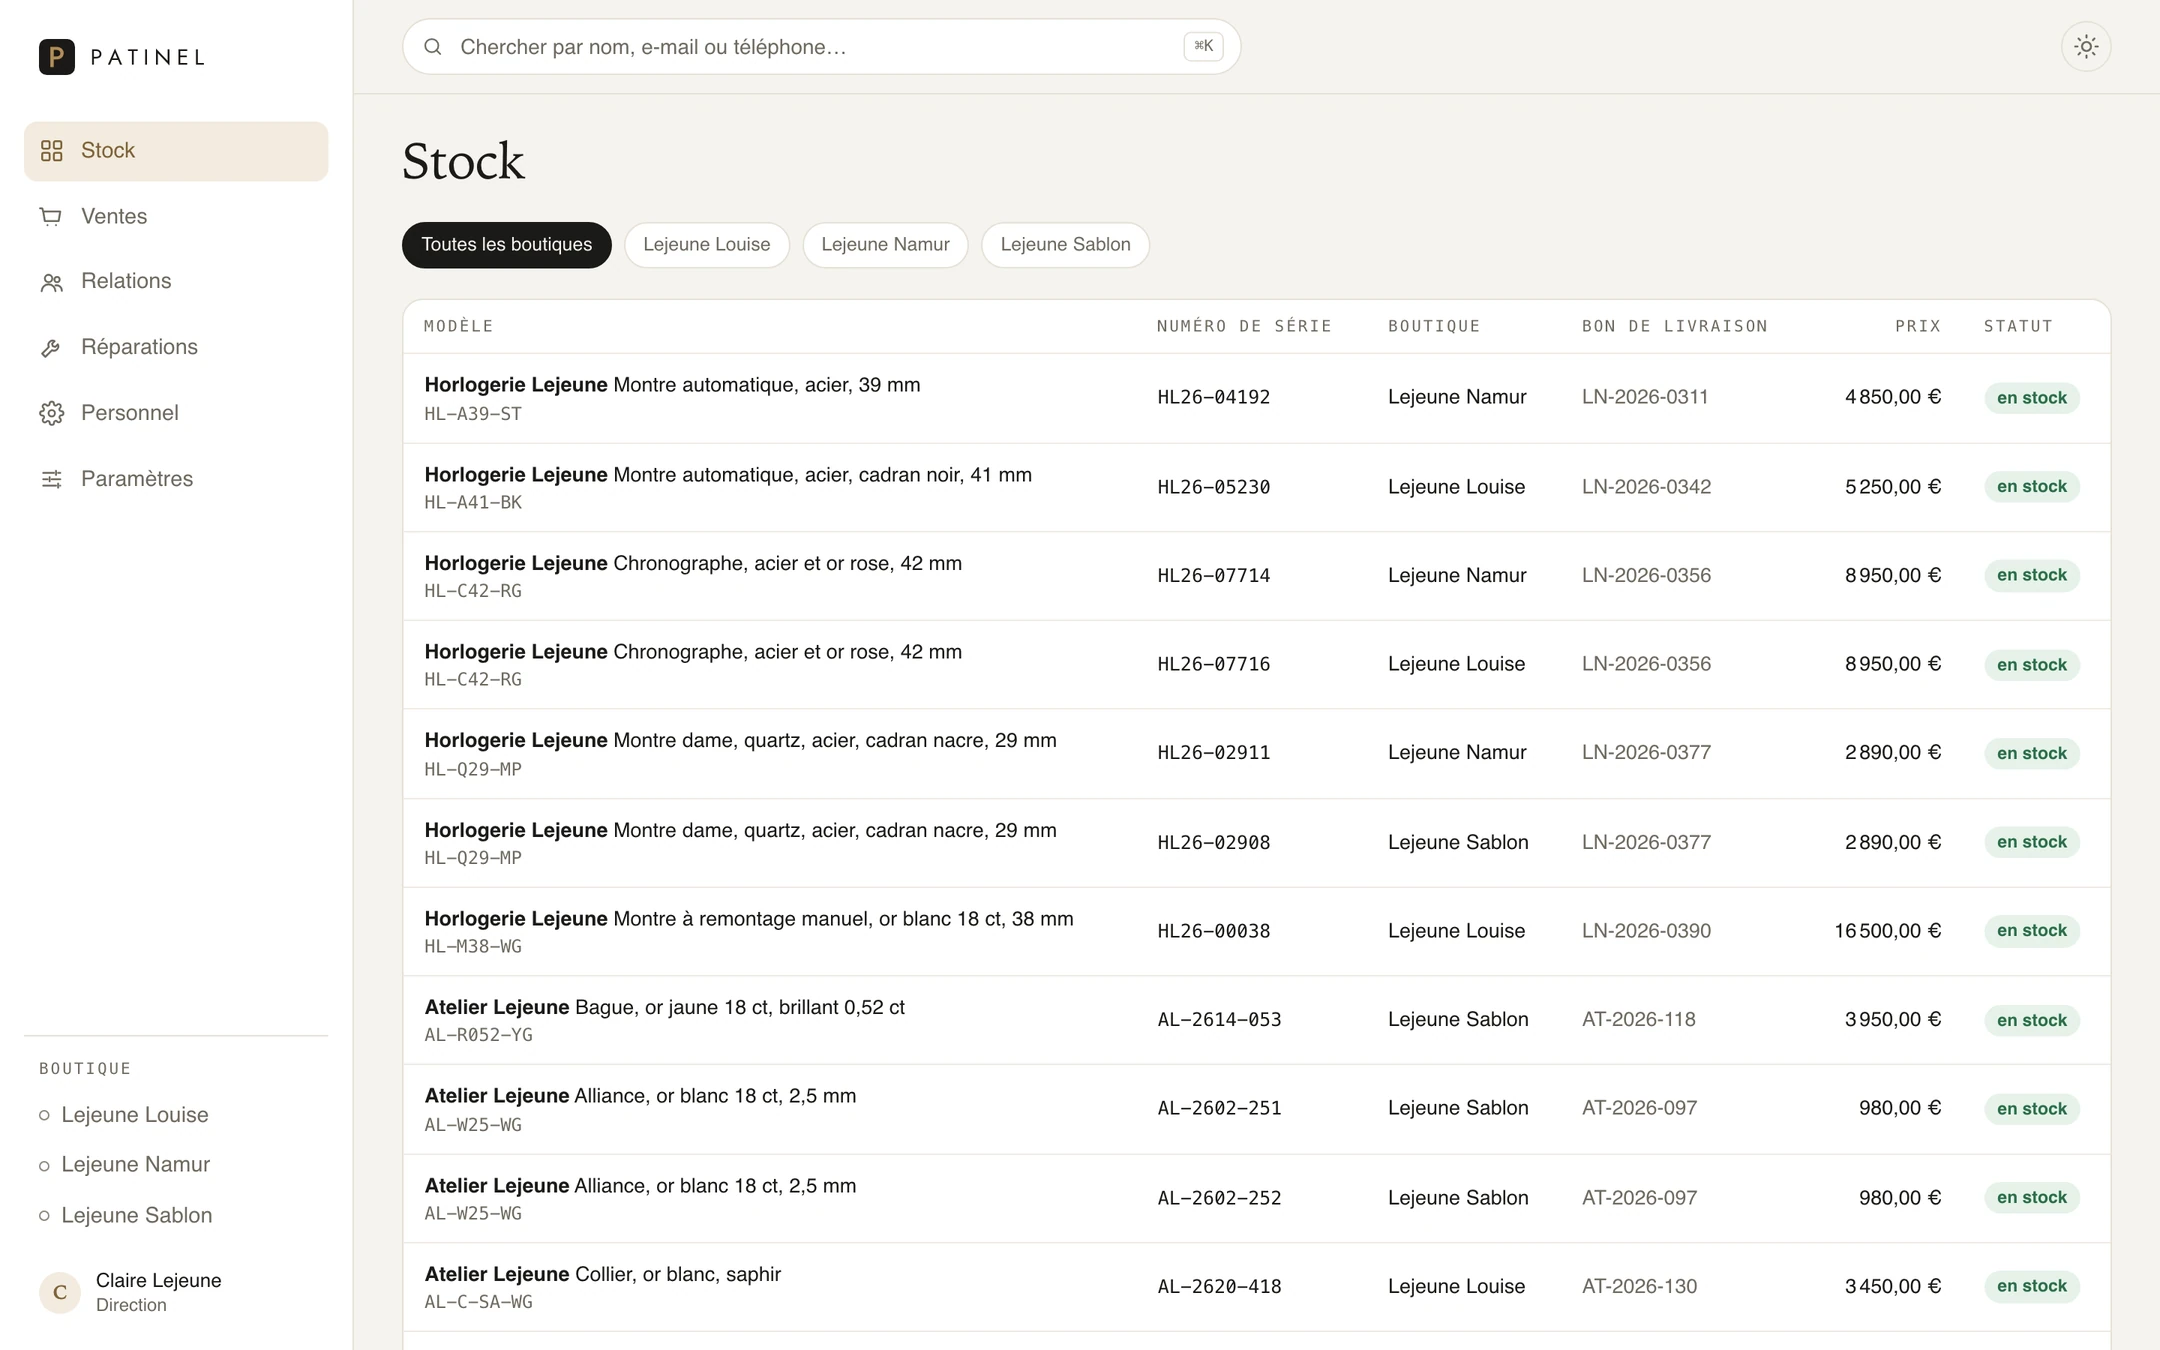This screenshot has width=2160, height=1350.
Task: Filter stock by Lejeune Louise chip
Action: [707, 245]
